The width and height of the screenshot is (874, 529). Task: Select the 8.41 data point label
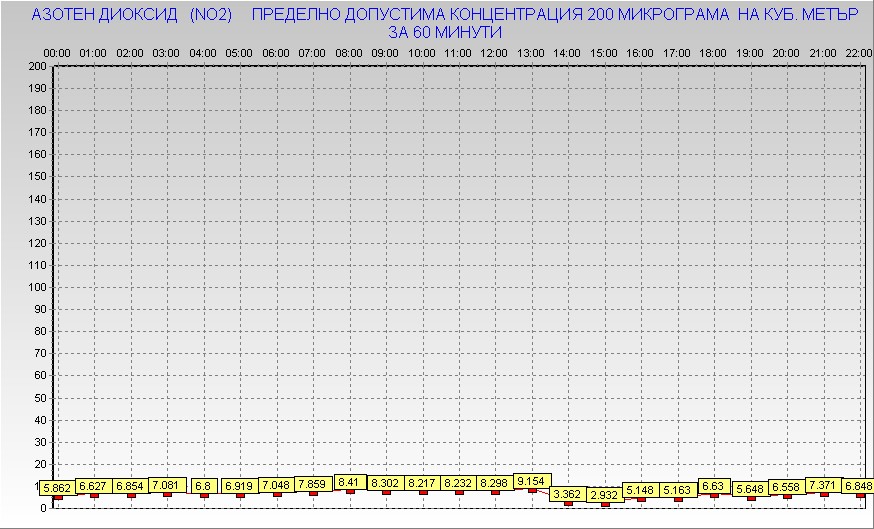tap(348, 482)
